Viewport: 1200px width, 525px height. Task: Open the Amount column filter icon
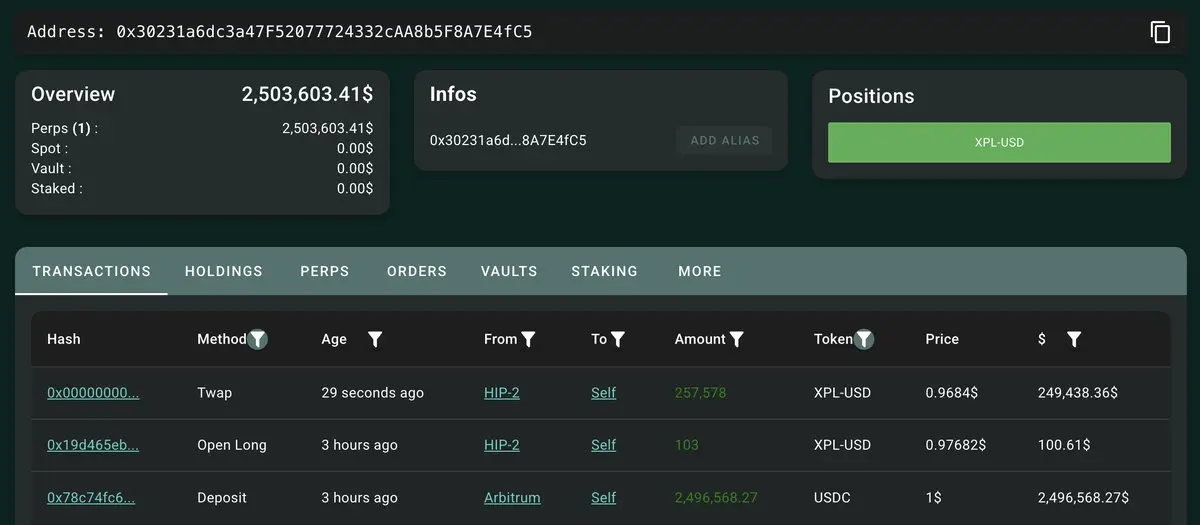(736, 339)
